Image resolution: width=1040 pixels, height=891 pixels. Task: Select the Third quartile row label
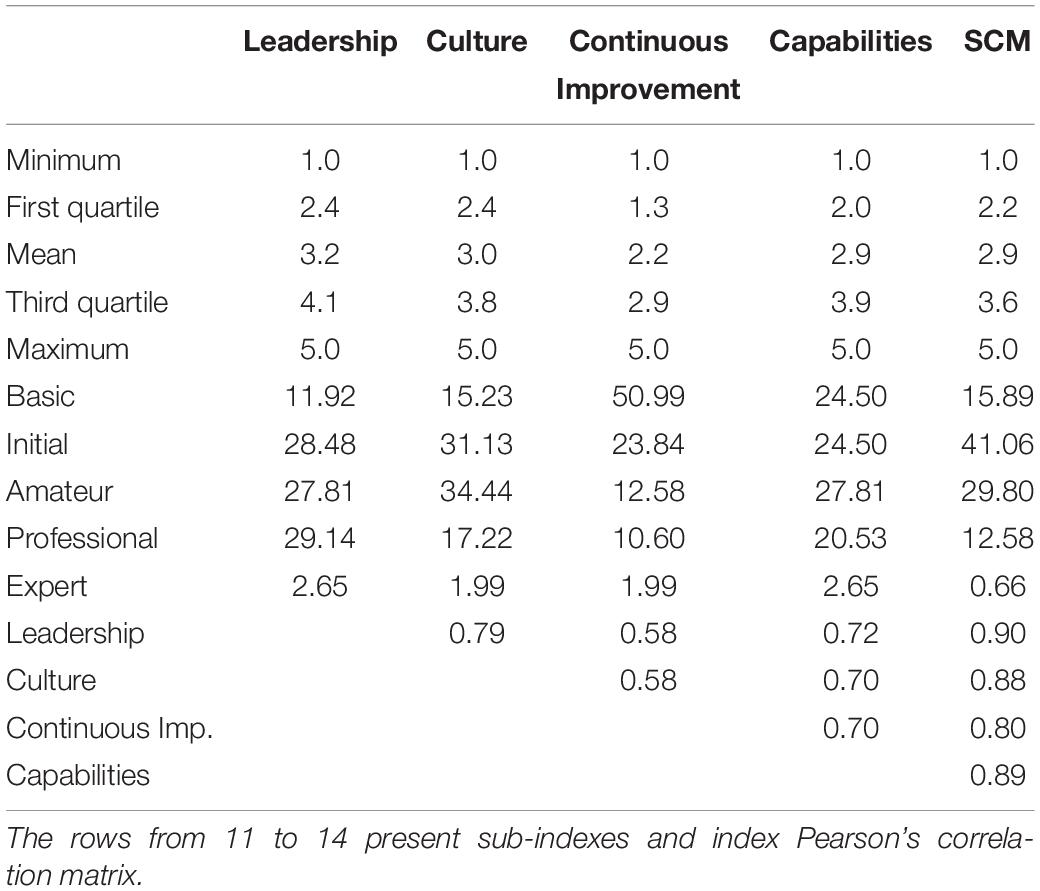[x=87, y=302]
